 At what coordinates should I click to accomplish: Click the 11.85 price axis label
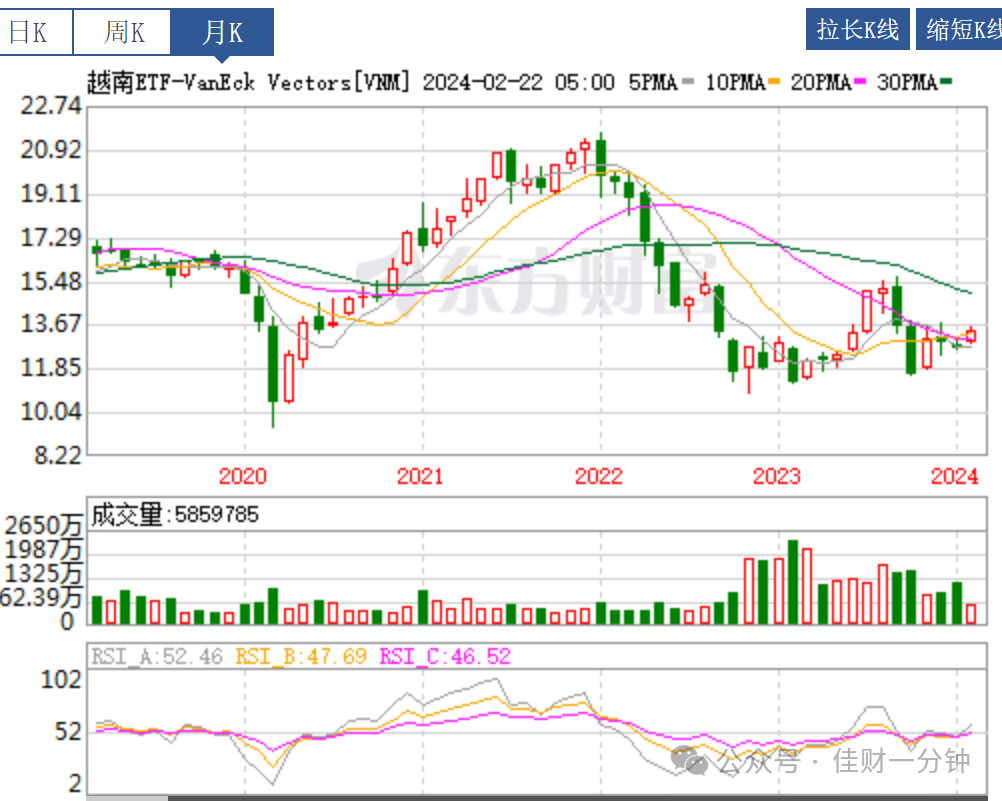pyautogui.click(x=51, y=368)
